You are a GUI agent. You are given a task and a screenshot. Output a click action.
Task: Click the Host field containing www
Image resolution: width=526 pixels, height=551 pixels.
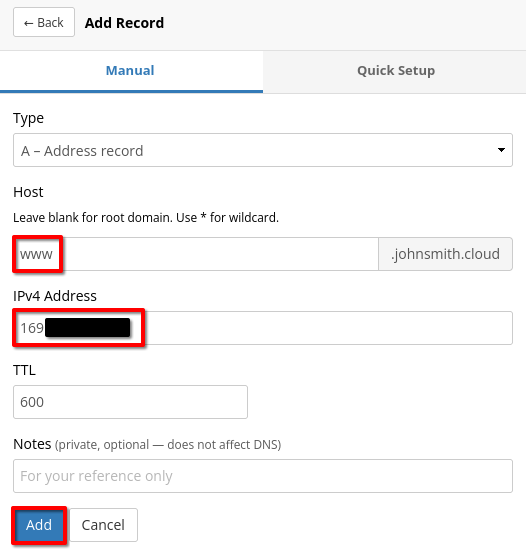point(196,254)
